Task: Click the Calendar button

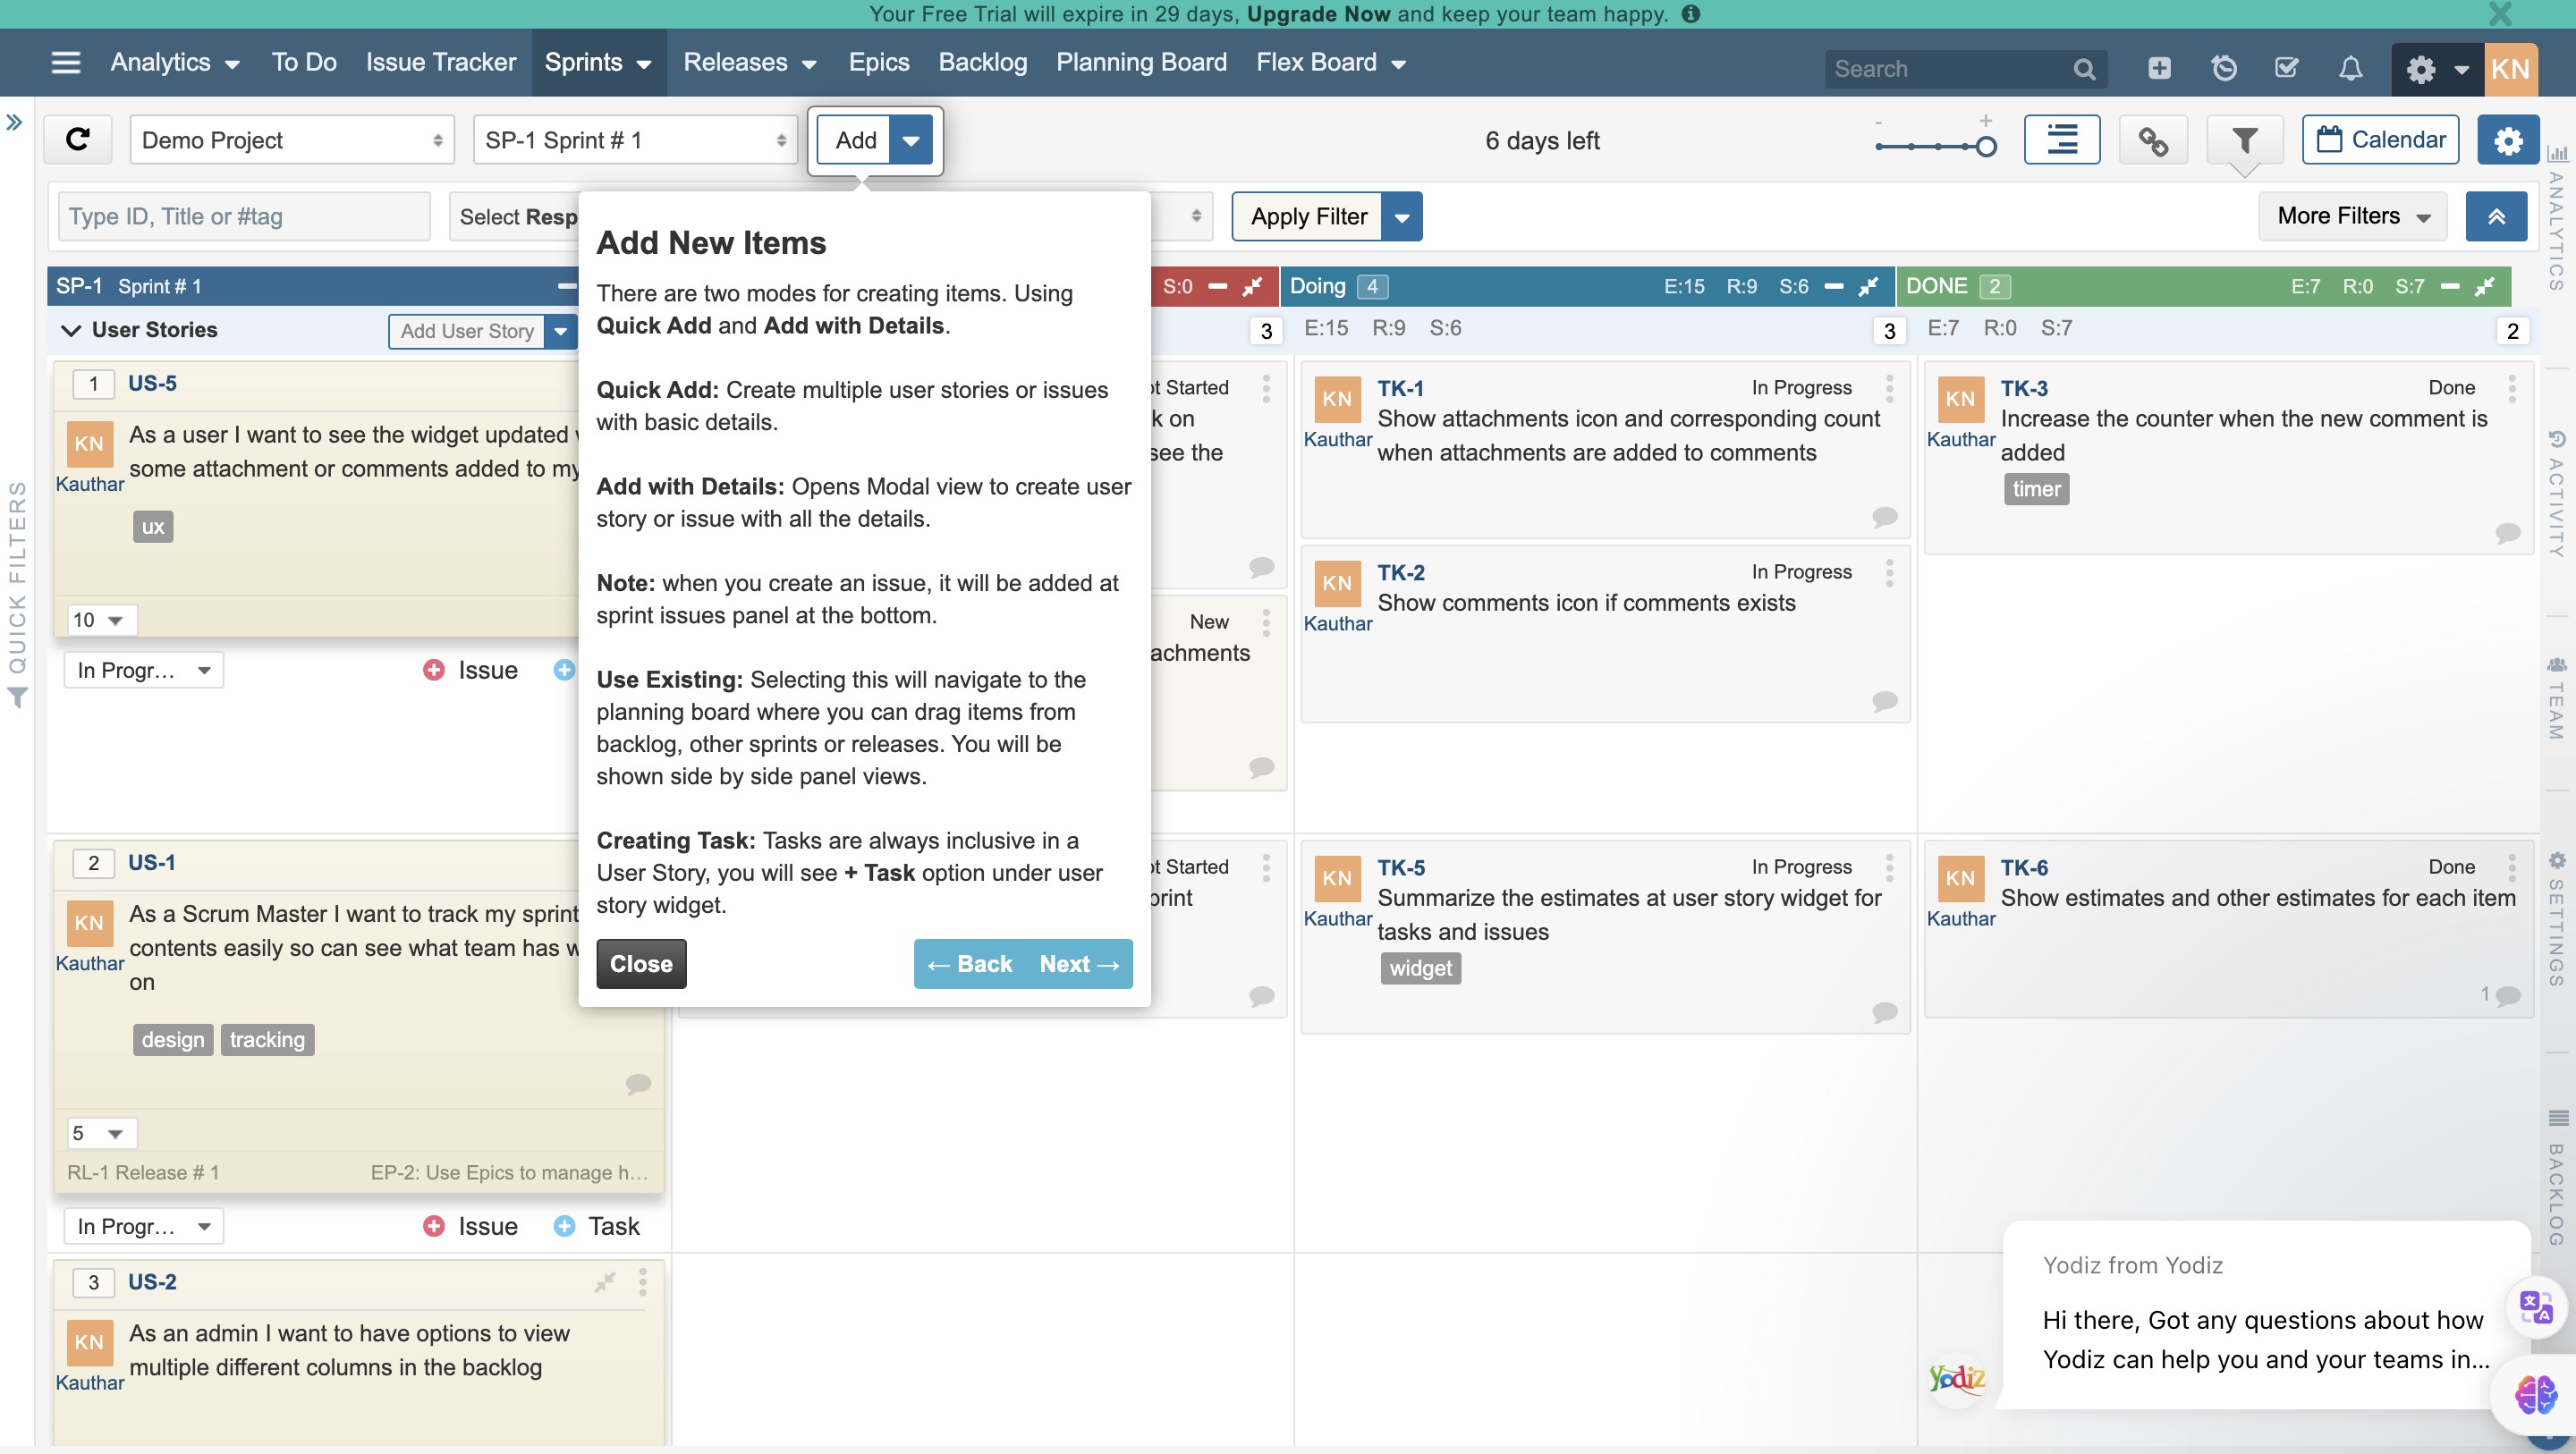Action: [x=2380, y=140]
